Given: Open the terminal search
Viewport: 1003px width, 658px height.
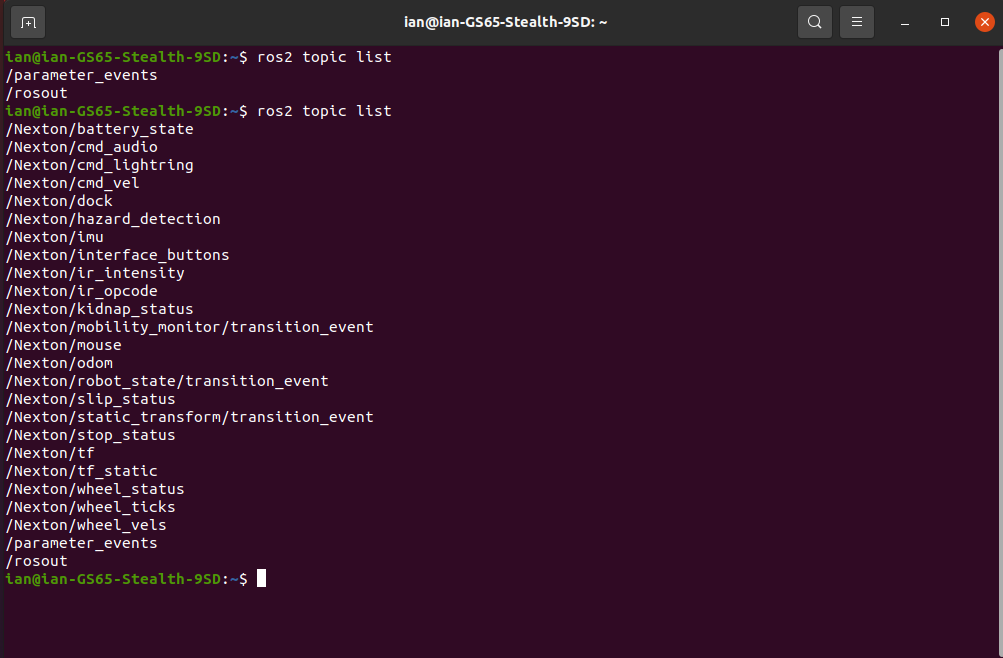Looking at the screenshot, I should [x=814, y=22].
